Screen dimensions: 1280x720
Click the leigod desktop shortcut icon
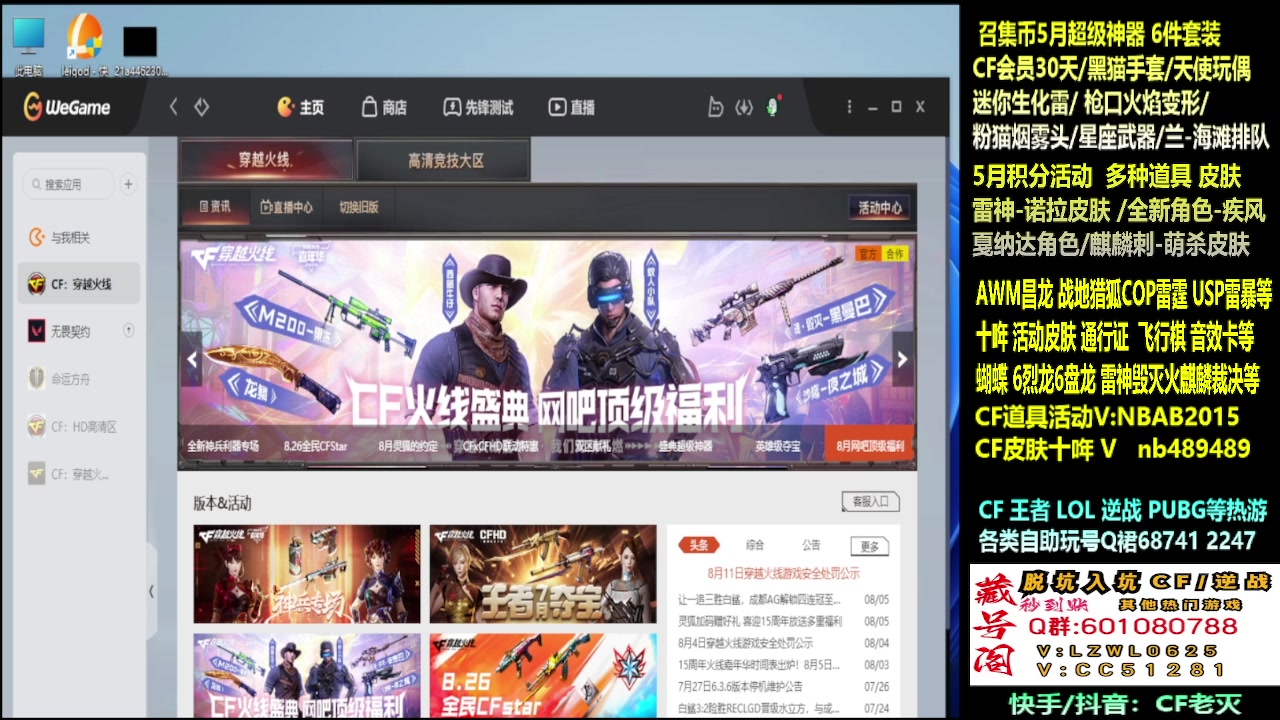tap(85, 45)
